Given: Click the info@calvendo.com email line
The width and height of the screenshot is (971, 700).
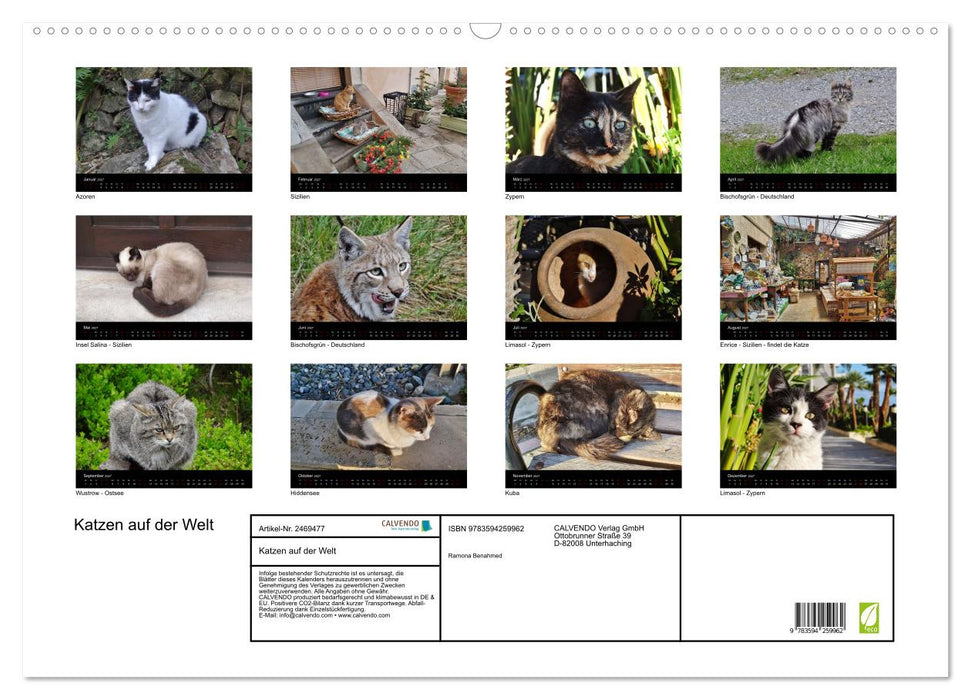Looking at the screenshot, I should point(324,615).
